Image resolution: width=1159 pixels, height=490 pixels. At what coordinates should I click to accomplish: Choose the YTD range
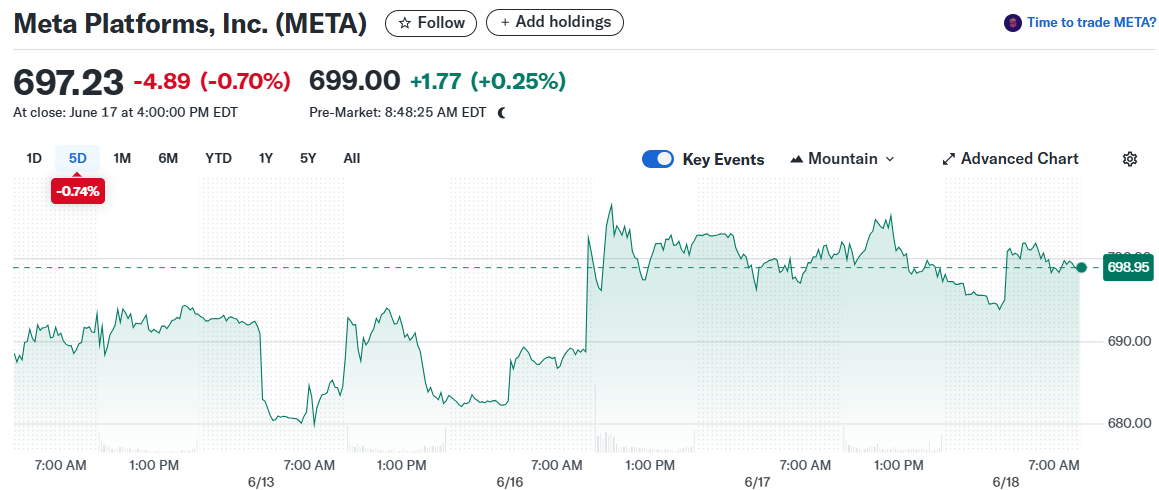[218, 158]
